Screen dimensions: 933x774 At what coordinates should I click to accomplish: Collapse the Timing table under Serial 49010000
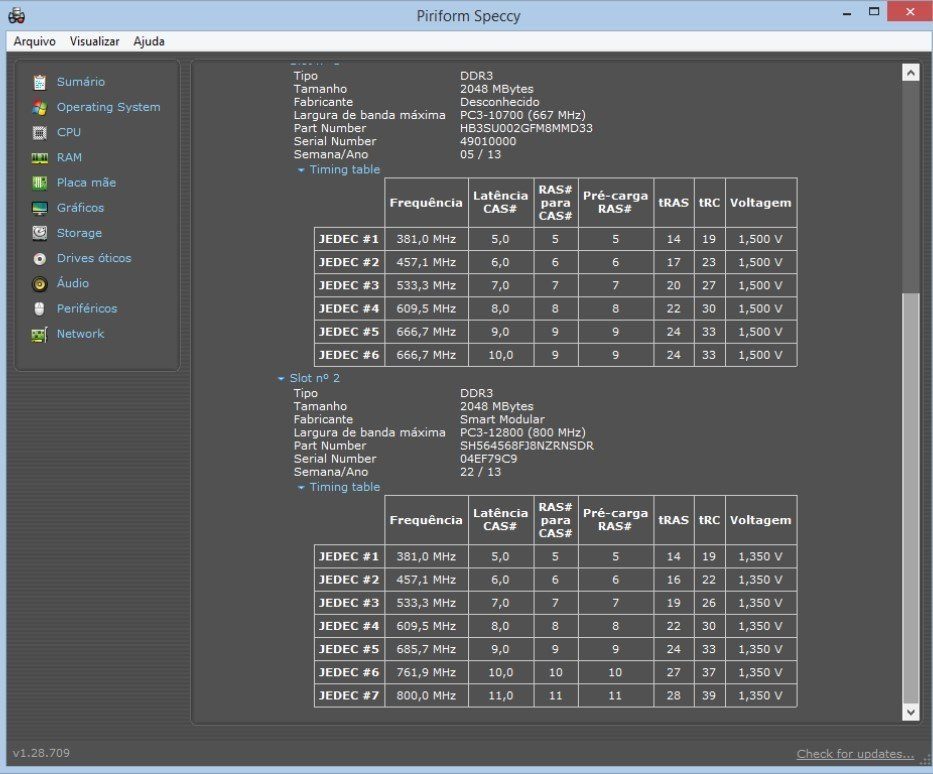pyautogui.click(x=301, y=170)
